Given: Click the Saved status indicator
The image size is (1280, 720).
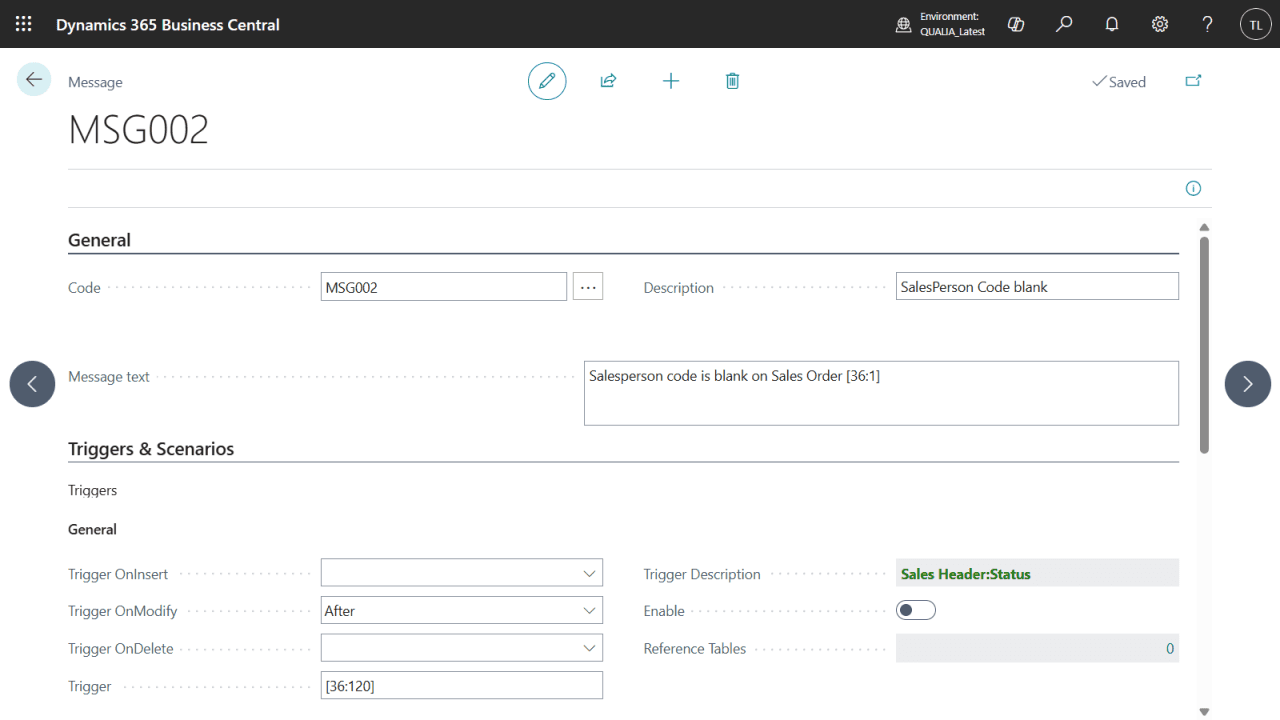Looking at the screenshot, I should tap(1118, 82).
